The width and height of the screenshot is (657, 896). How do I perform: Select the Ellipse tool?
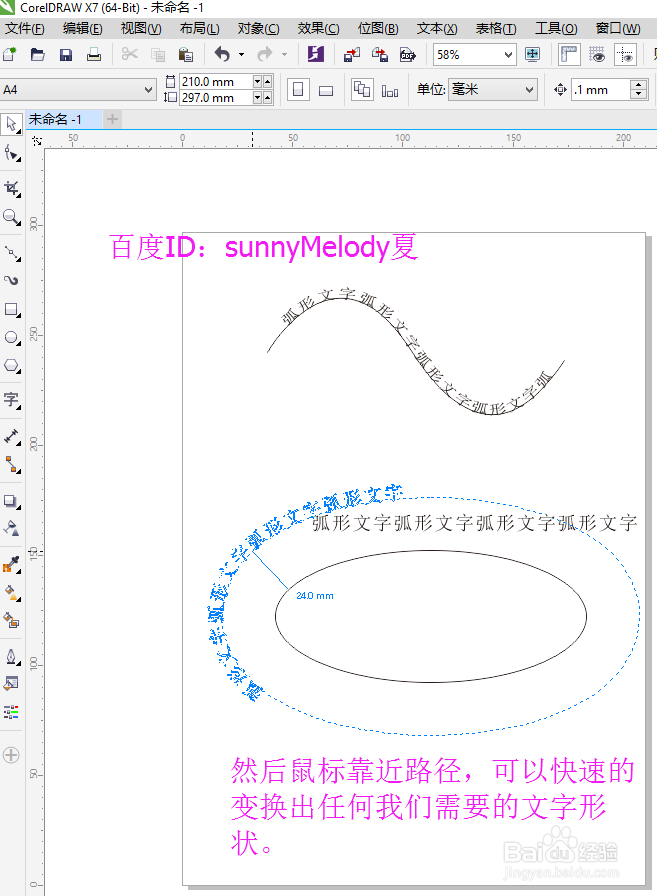[11, 338]
